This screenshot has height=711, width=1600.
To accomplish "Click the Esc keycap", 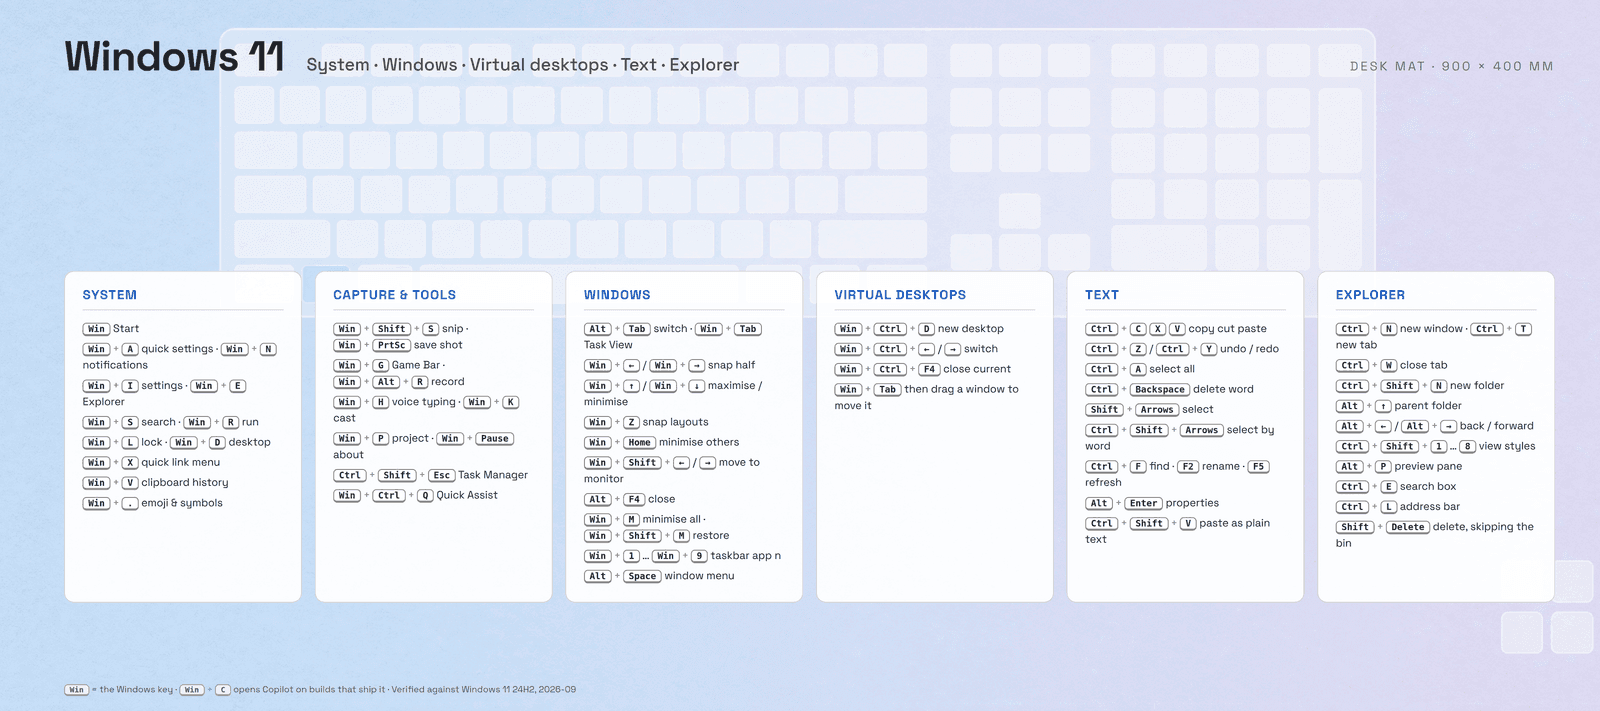I will pos(441,475).
